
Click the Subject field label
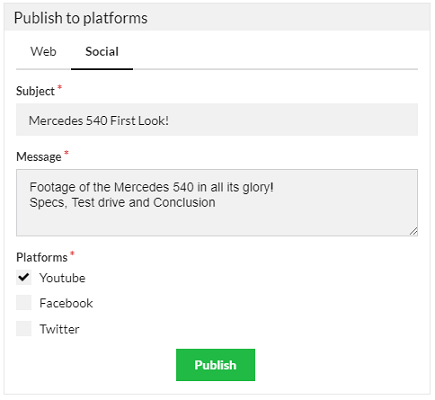[x=35, y=91]
